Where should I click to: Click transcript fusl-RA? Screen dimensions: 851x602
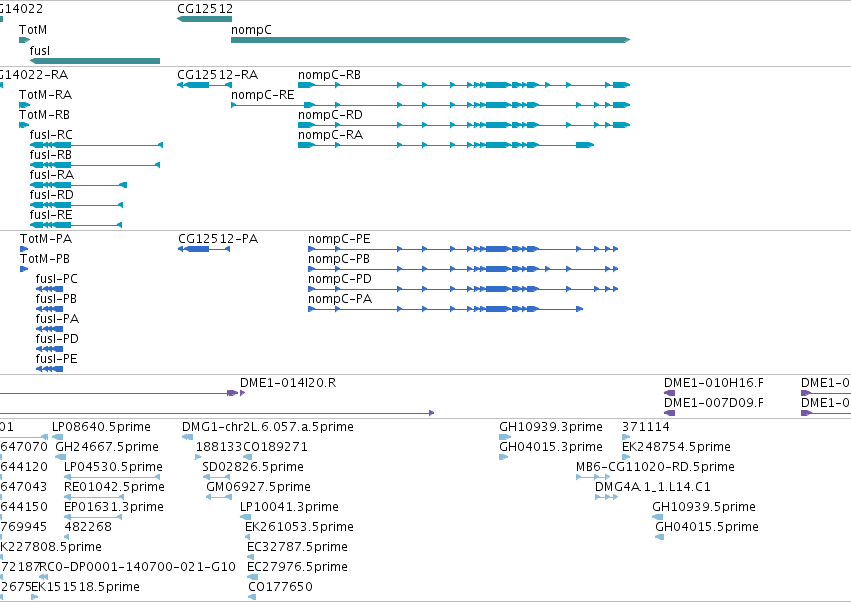(x=78, y=185)
